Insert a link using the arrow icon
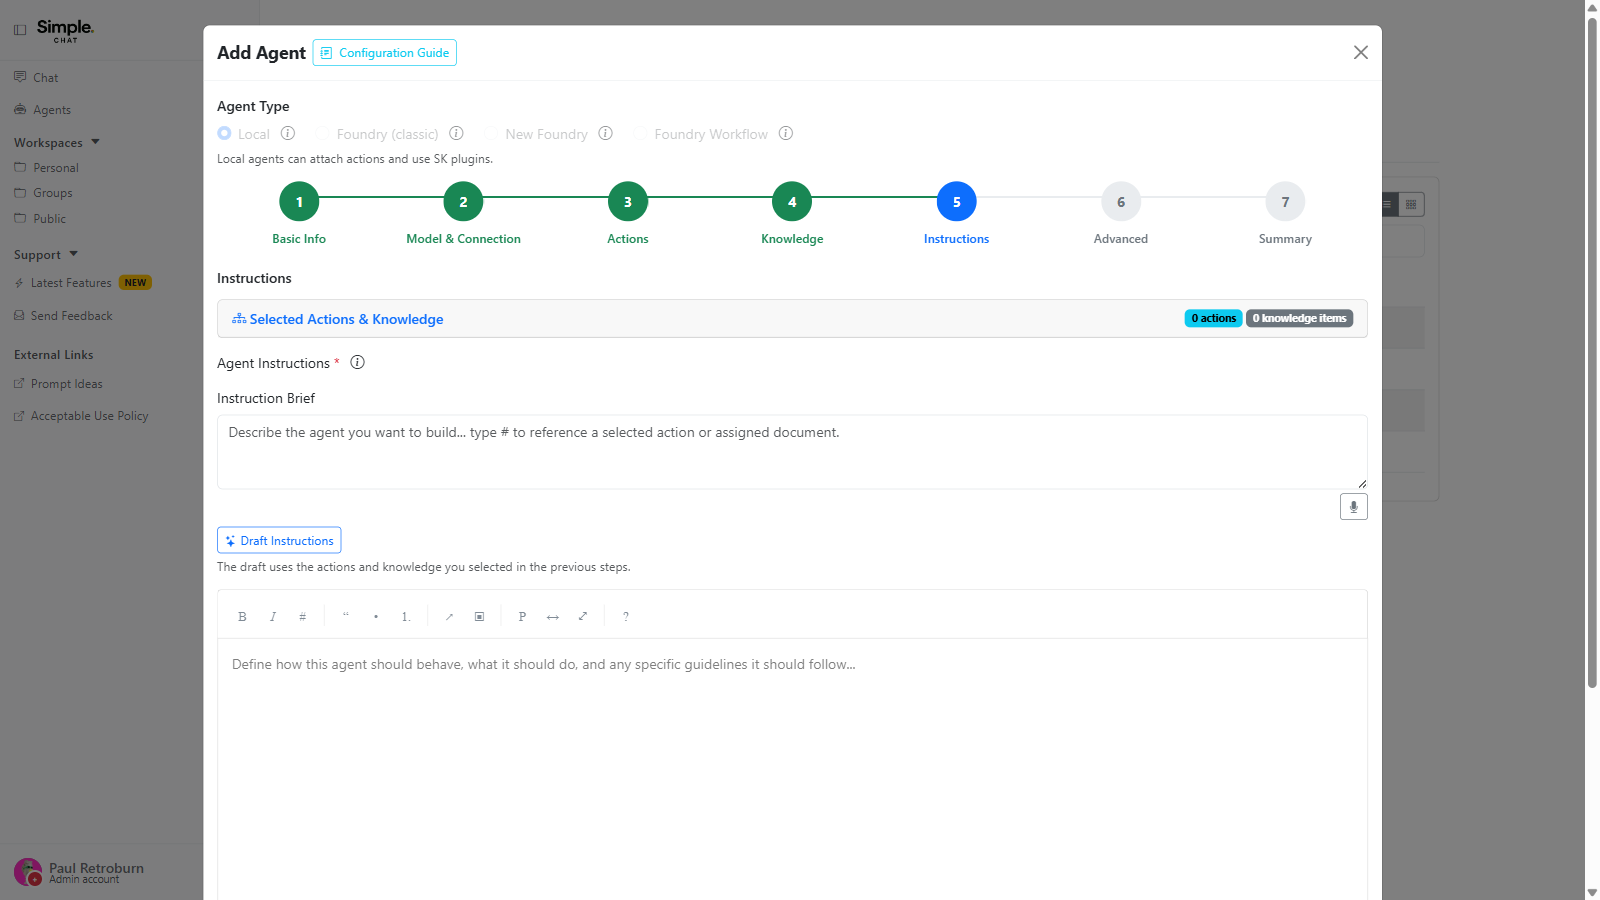 coord(449,617)
